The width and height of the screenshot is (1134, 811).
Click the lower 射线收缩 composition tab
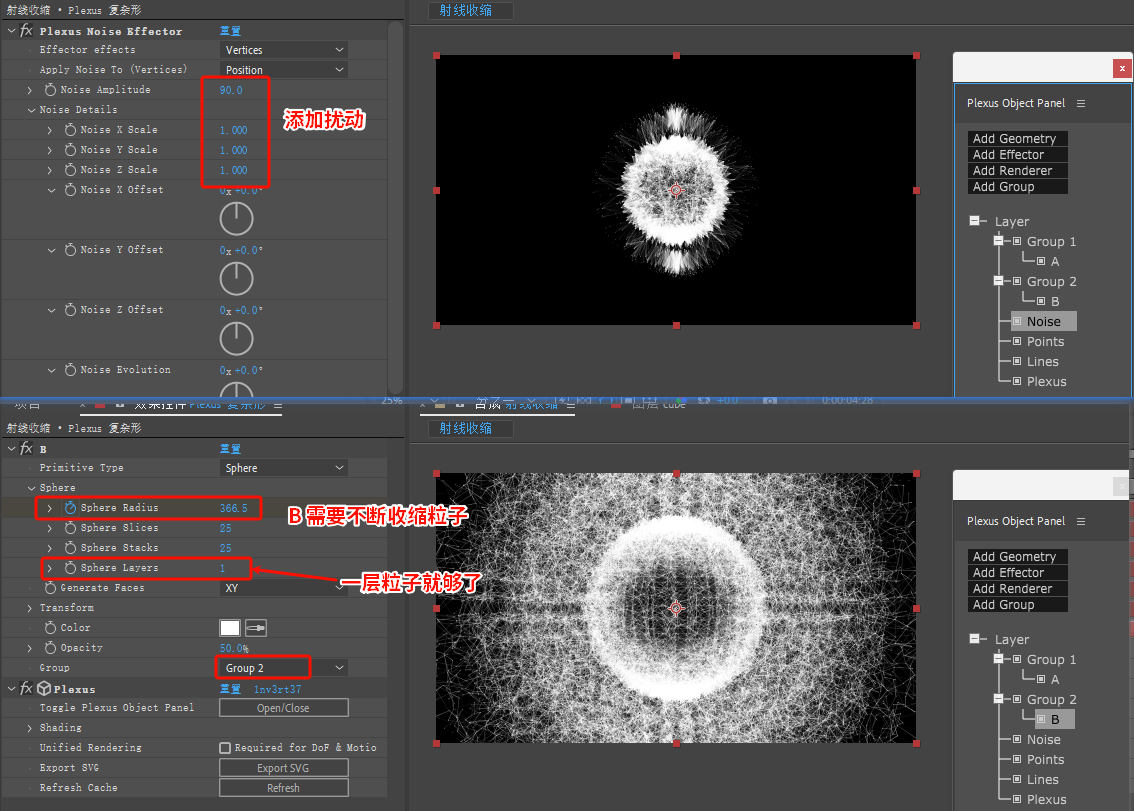click(471, 428)
